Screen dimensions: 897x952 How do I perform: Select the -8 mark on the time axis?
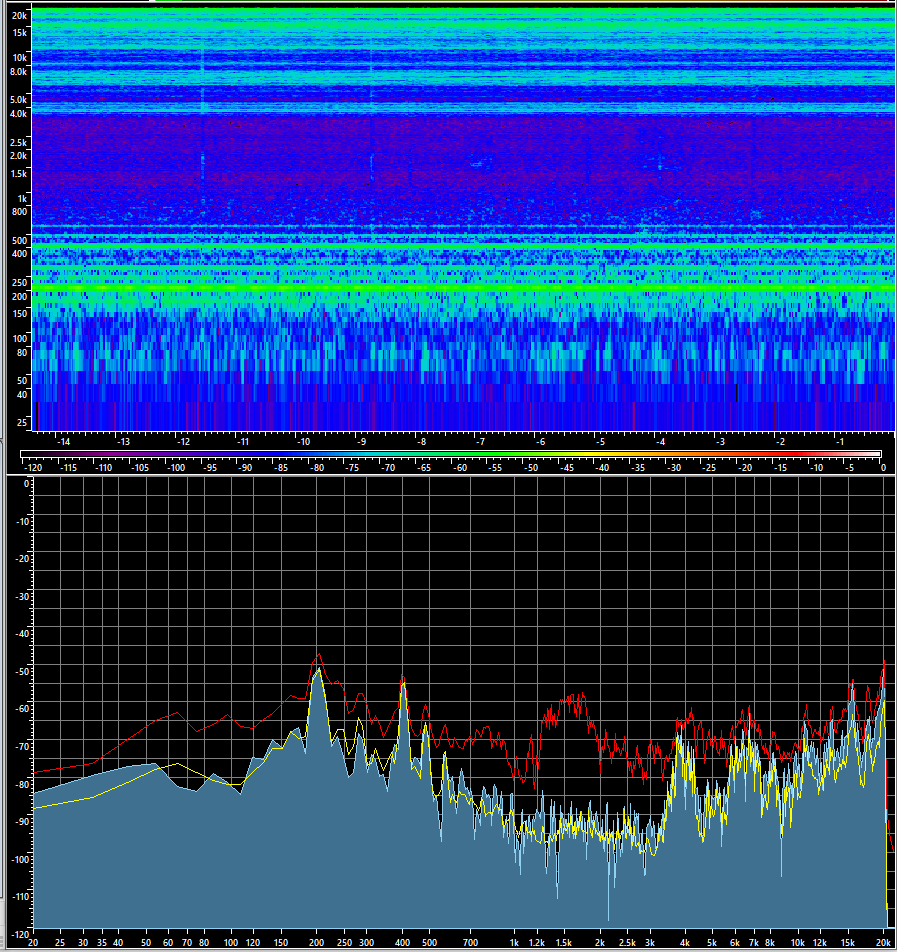coord(421,441)
